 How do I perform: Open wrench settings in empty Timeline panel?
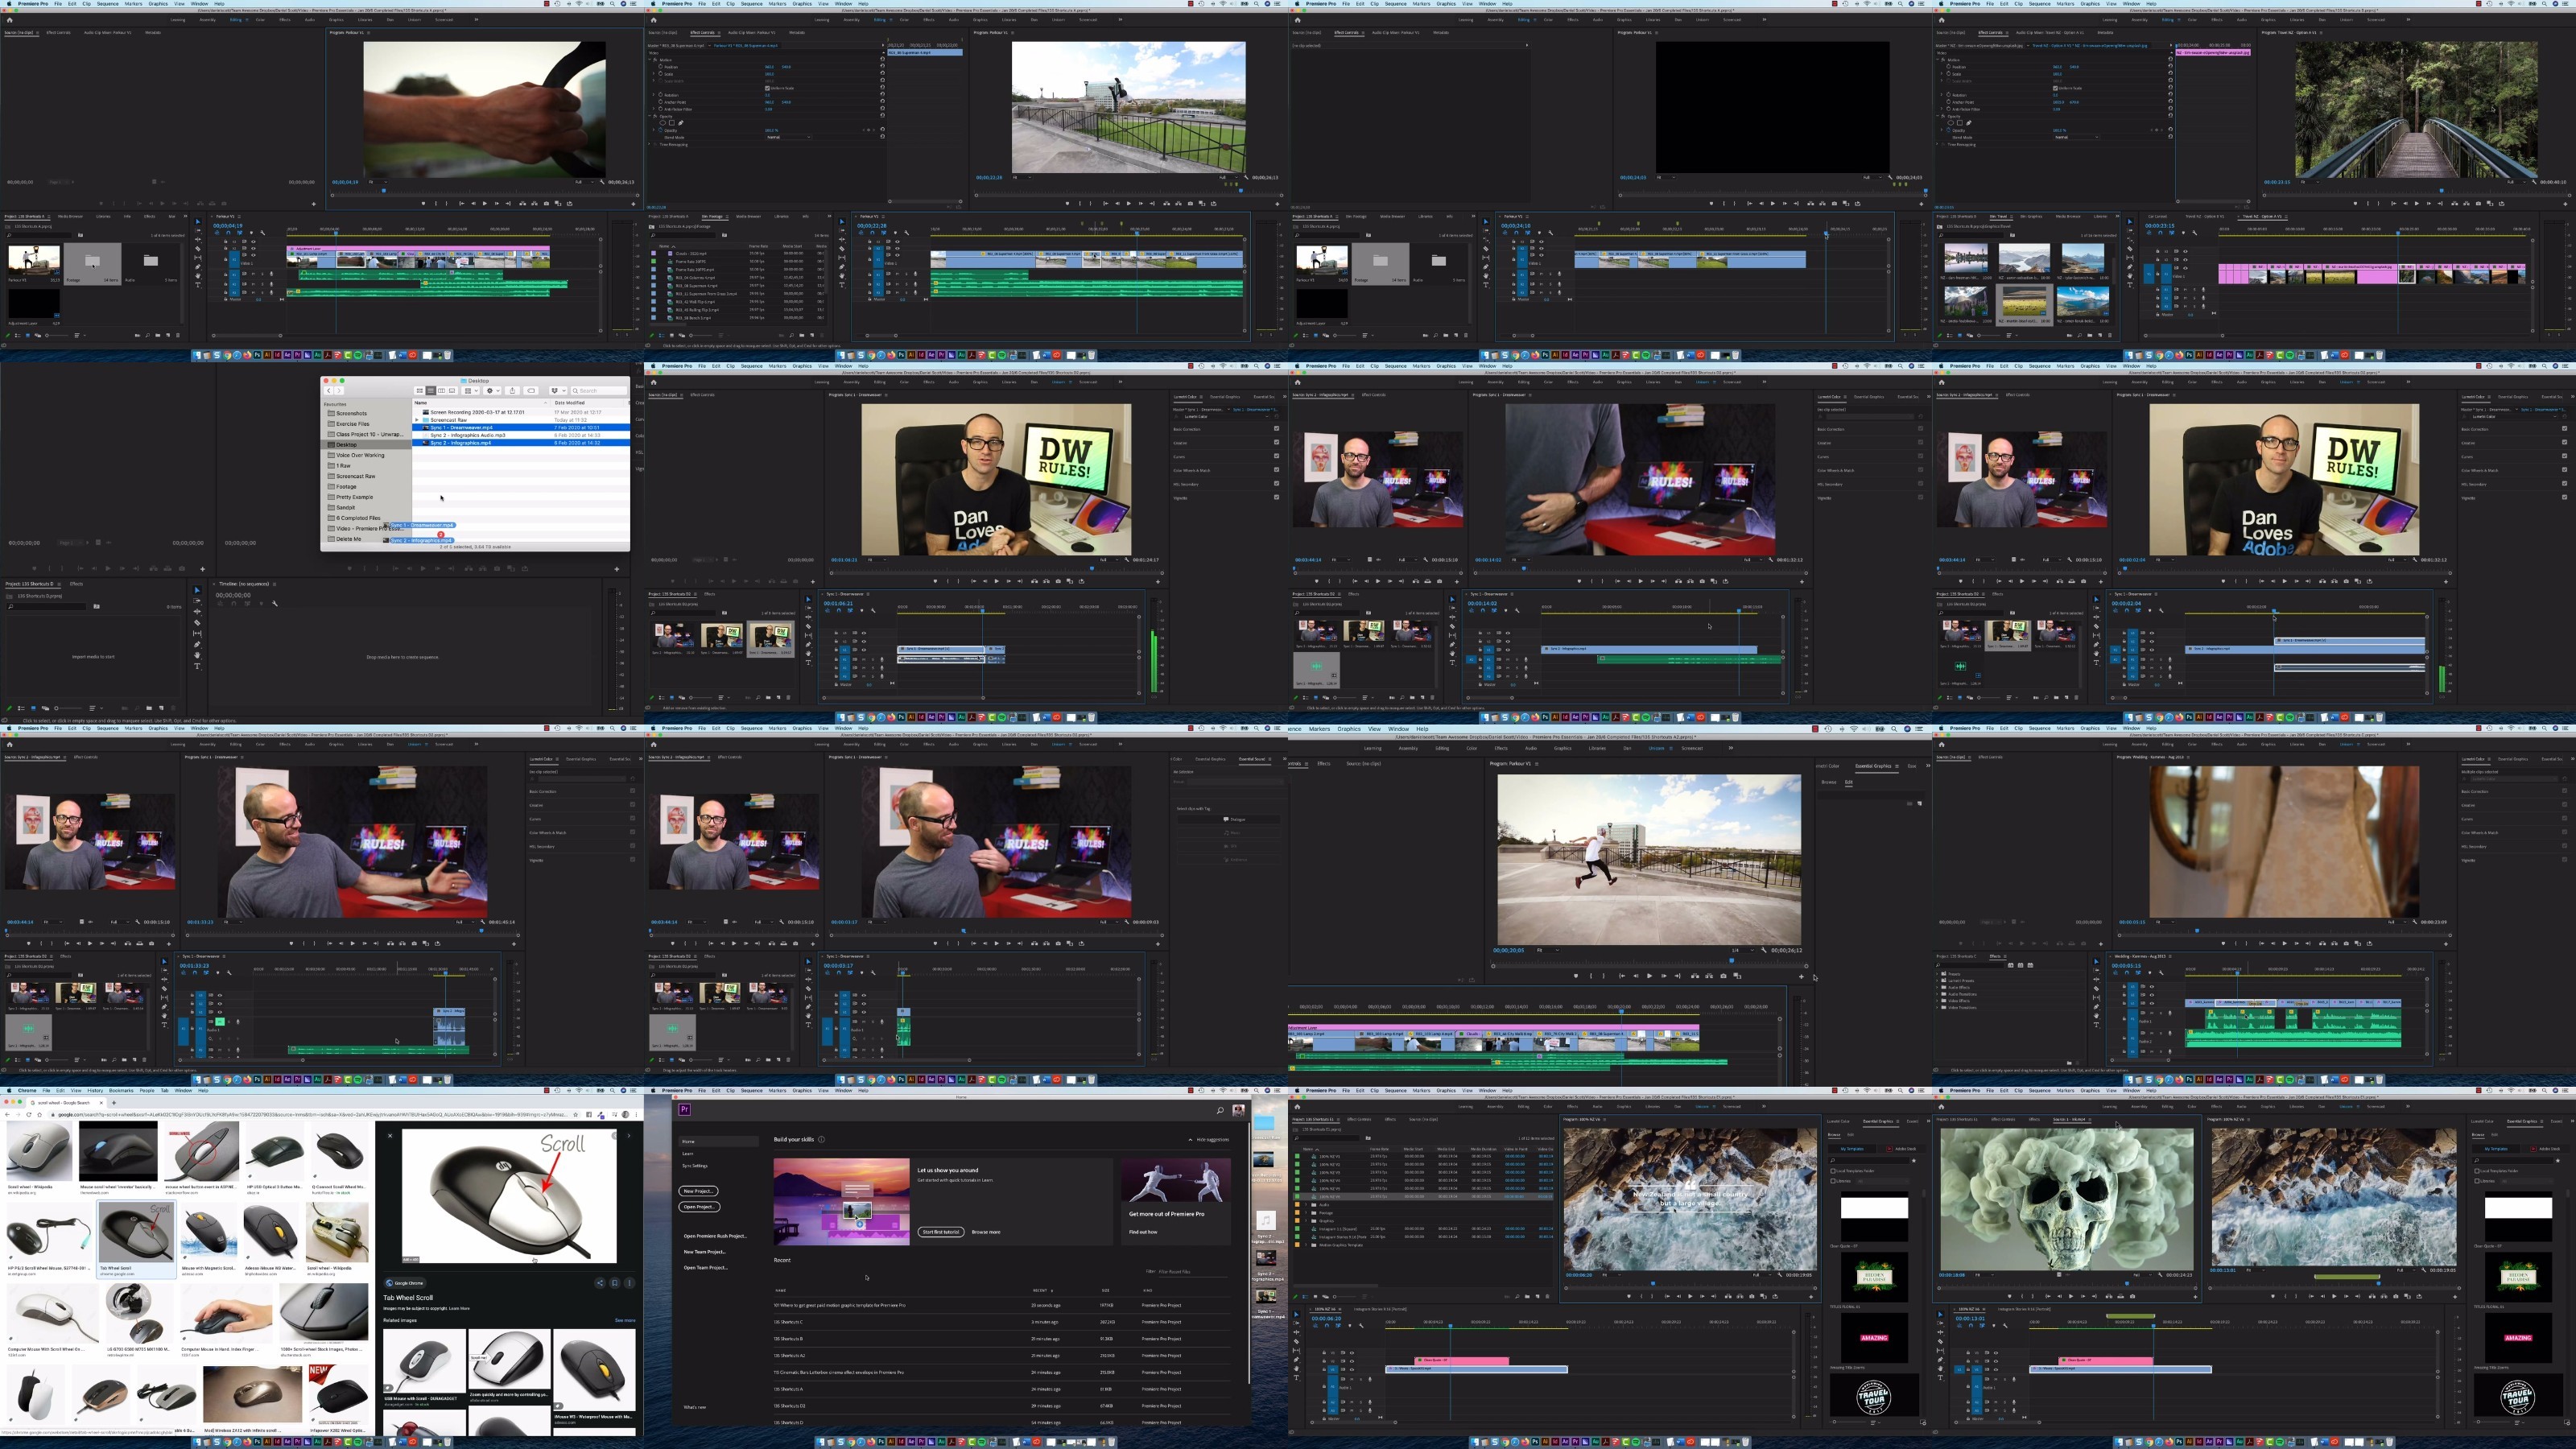coord(275,604)
